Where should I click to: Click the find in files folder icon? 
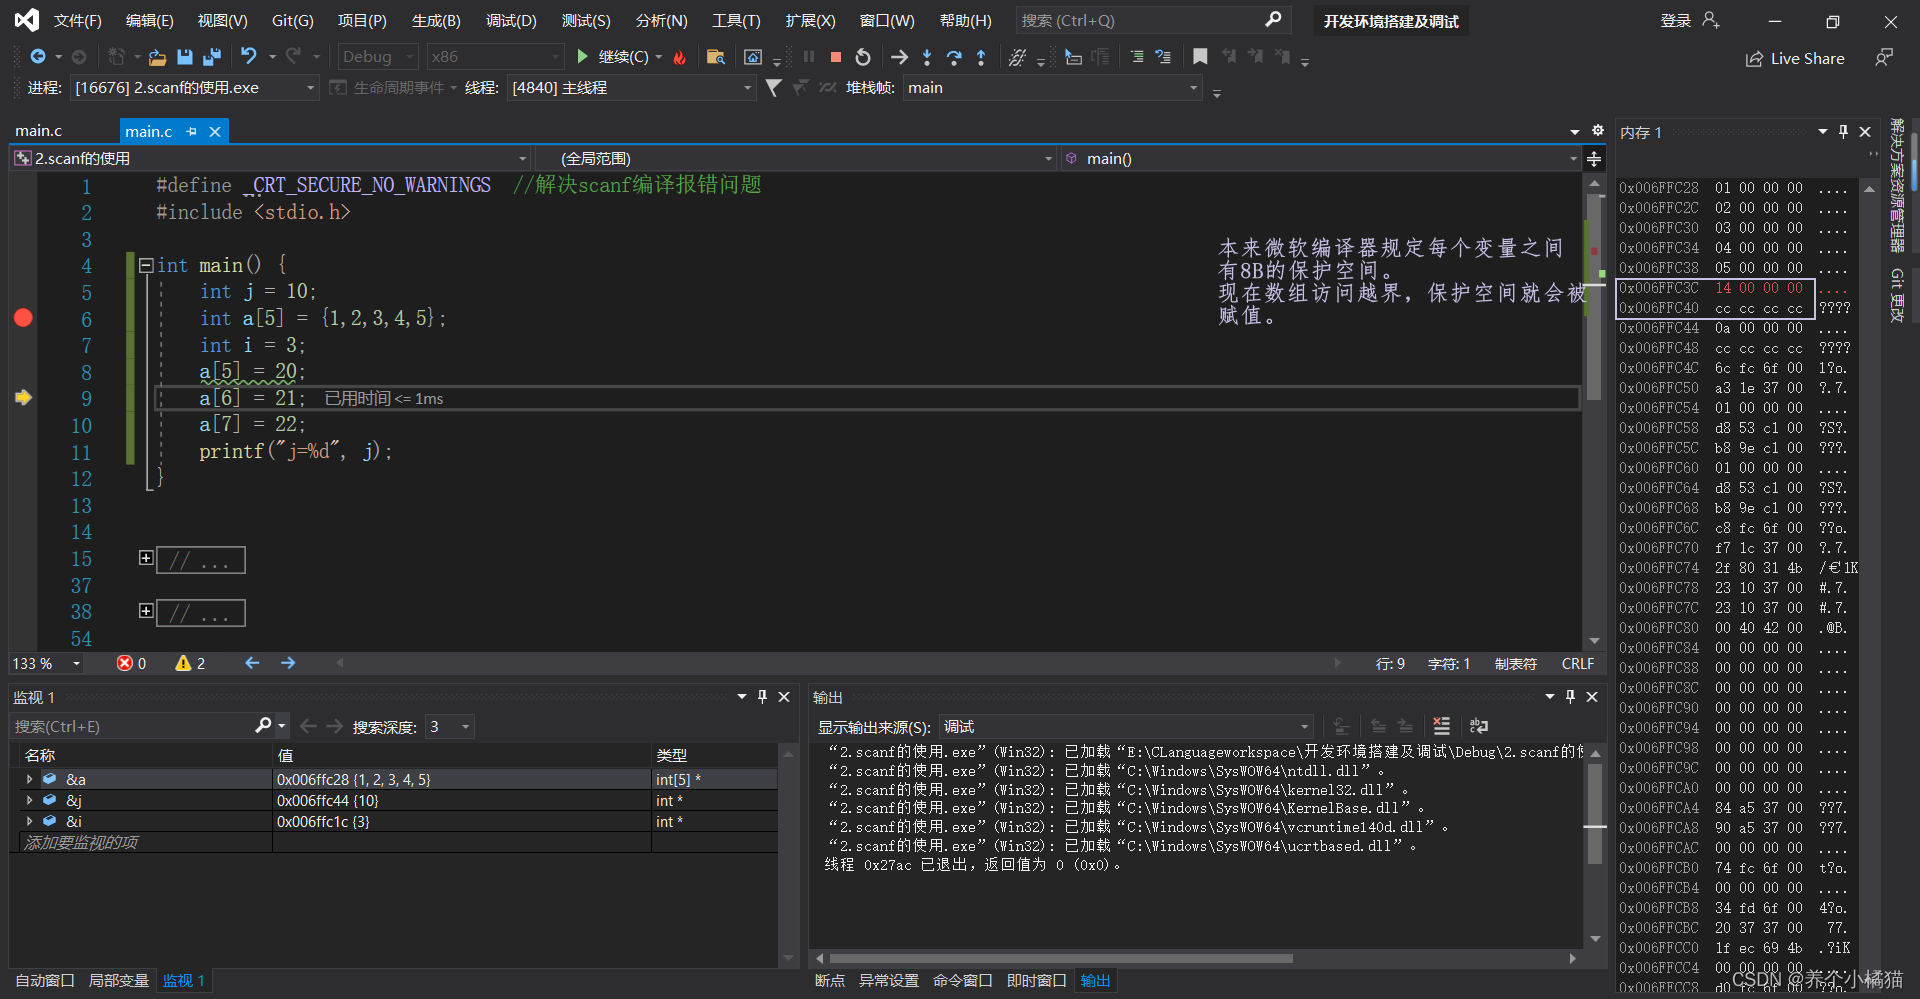(x=715, y=57)
